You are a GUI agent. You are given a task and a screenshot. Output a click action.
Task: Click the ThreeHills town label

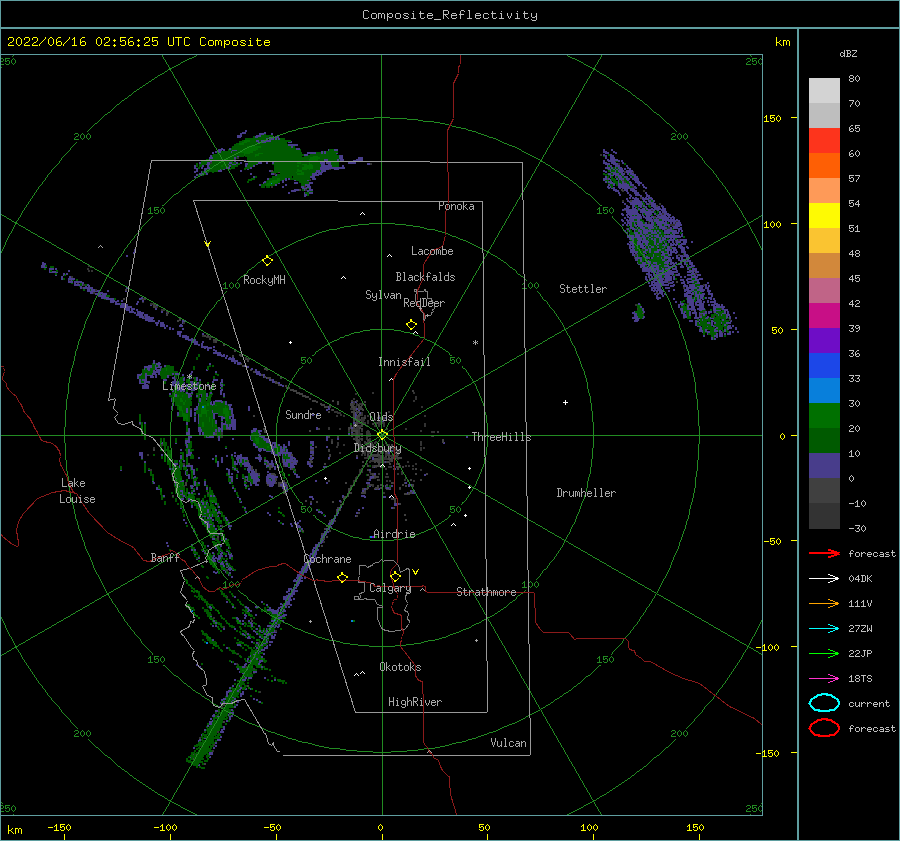pyautogui.click(x=502, y=437)
